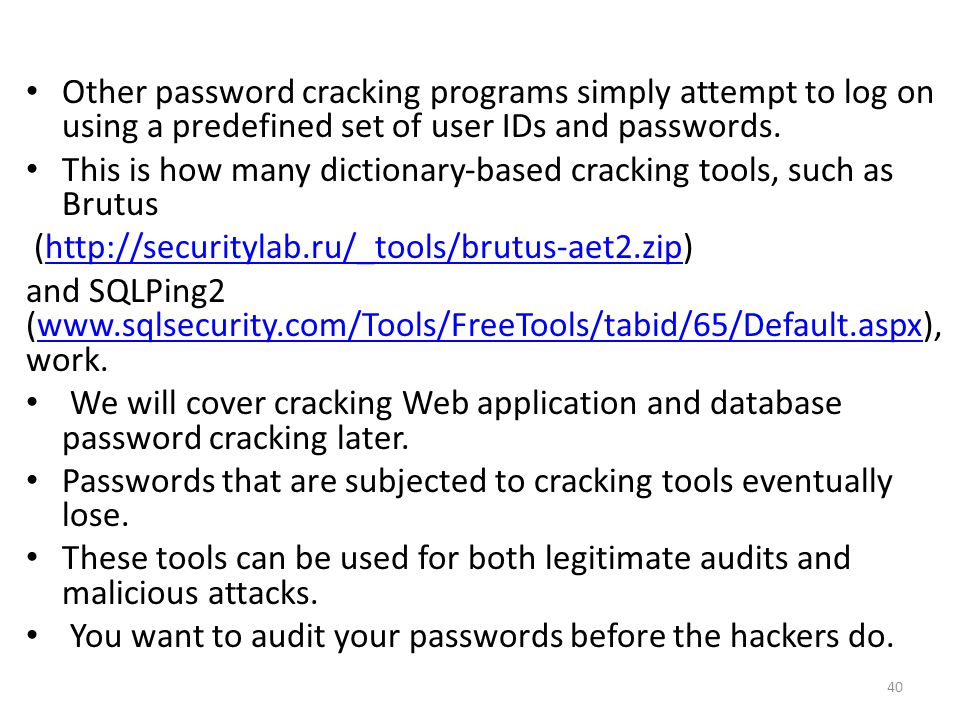The height and width of the screenshot is (720, 960).
Task: Click the bullet before 'You want to audit'
Action: pos(32,636)
